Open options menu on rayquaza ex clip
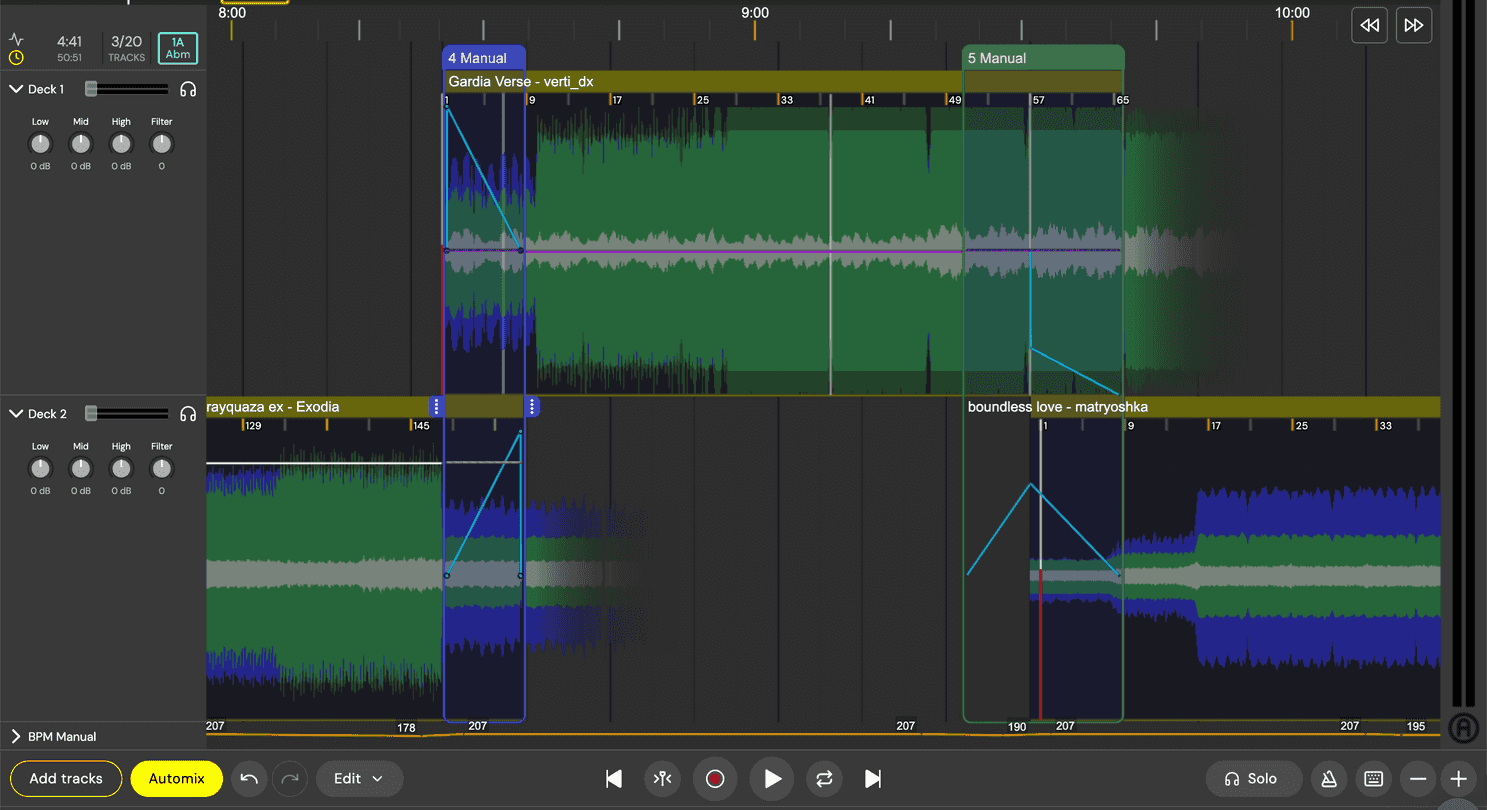Screen dimensions: 1487x810 pos(435,407)
